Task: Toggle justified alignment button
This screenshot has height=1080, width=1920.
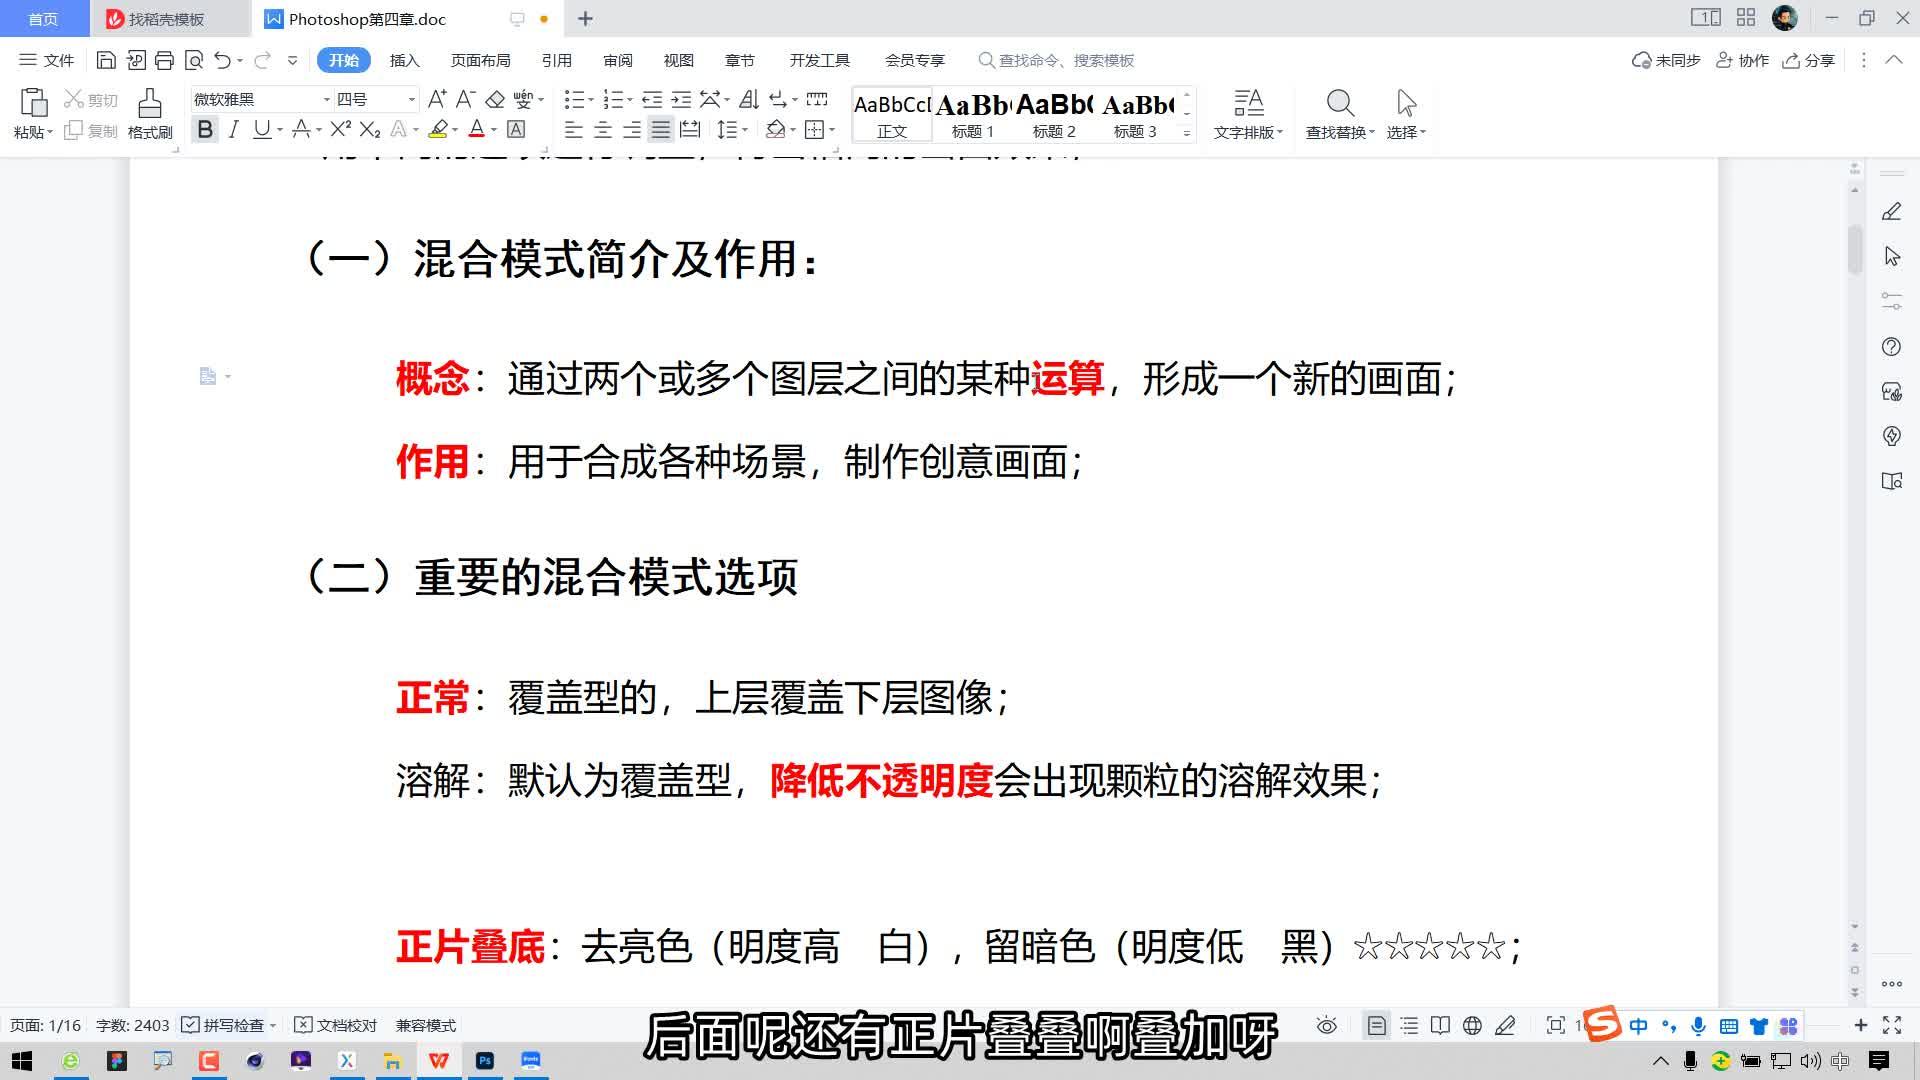Action: pyautogui.click(x=661, y=129)
